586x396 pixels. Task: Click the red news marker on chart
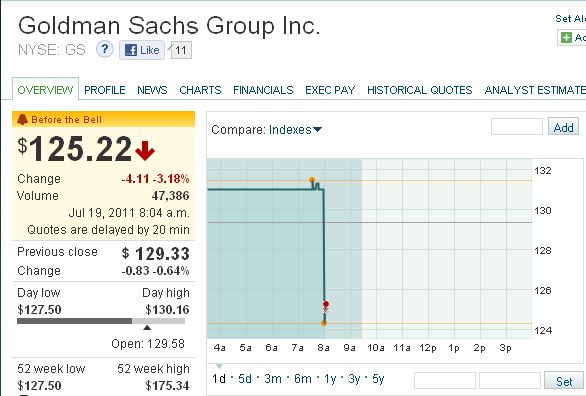(x=326, y=304)
